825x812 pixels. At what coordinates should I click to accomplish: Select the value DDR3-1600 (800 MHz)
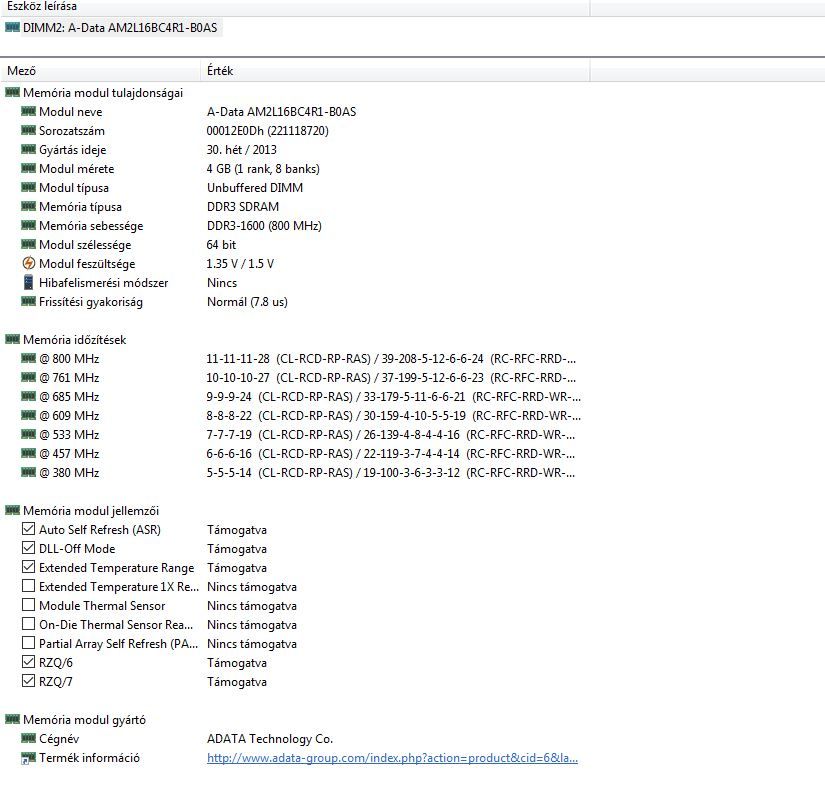[264, 225]
